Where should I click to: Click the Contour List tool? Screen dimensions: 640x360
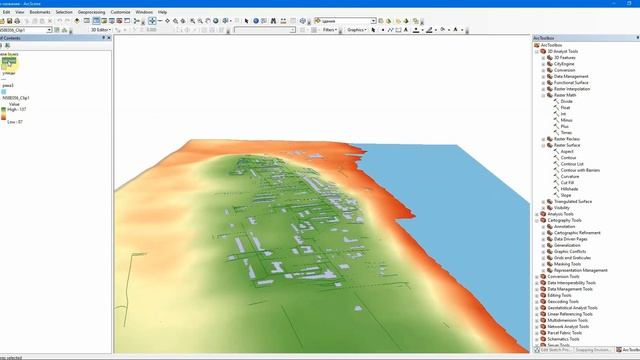coord(572,164)
